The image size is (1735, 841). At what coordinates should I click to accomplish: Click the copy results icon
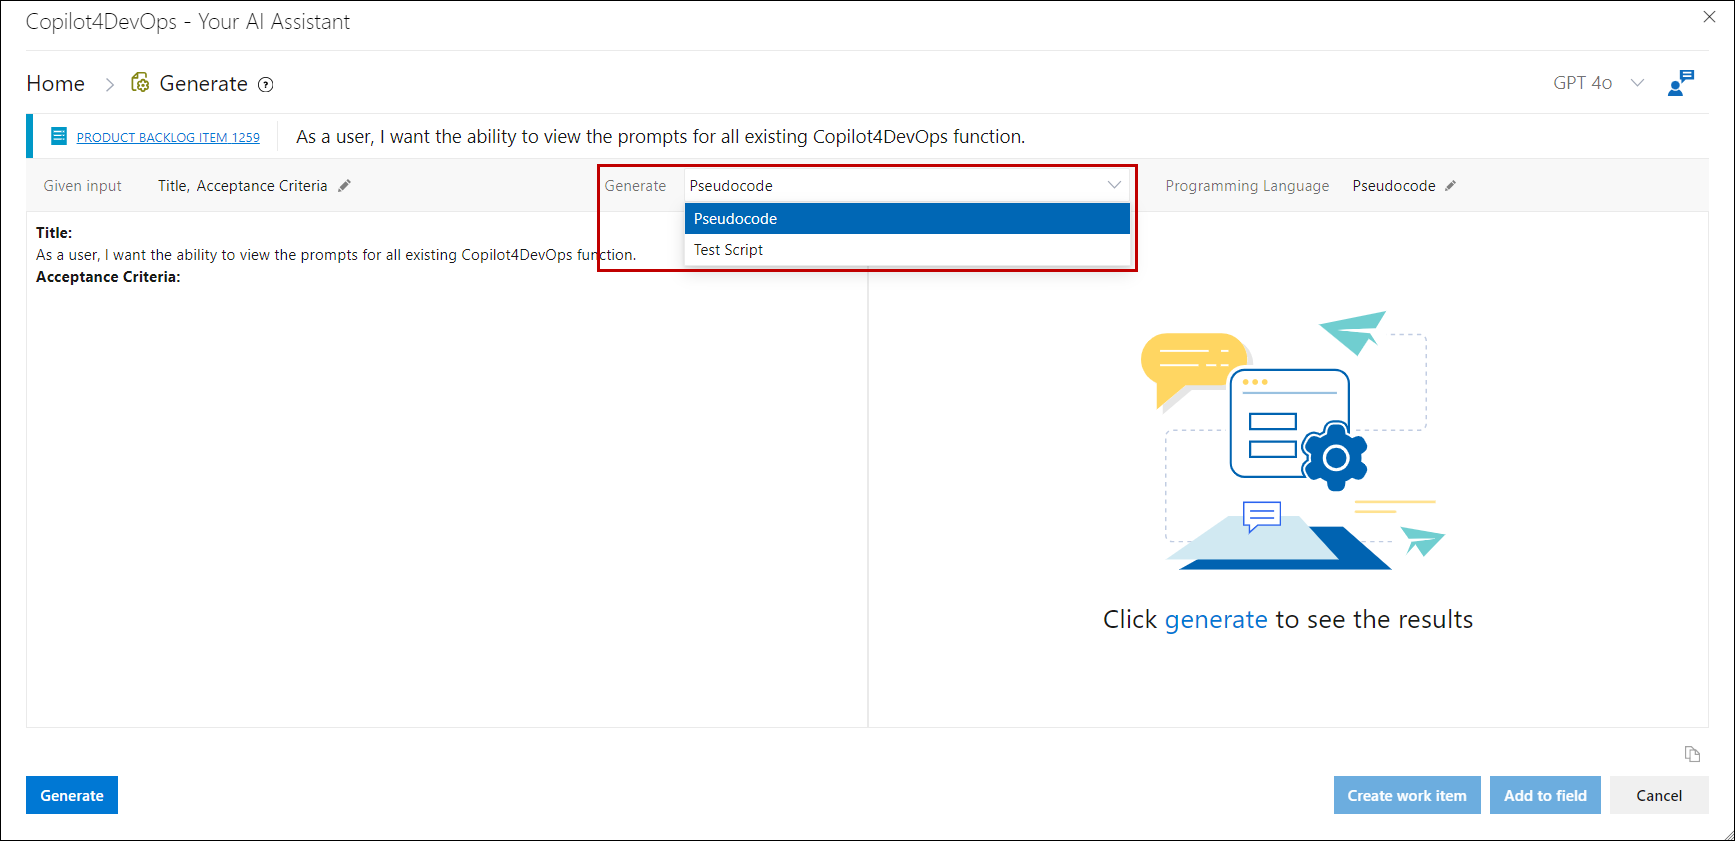[x=1692, y=754]
